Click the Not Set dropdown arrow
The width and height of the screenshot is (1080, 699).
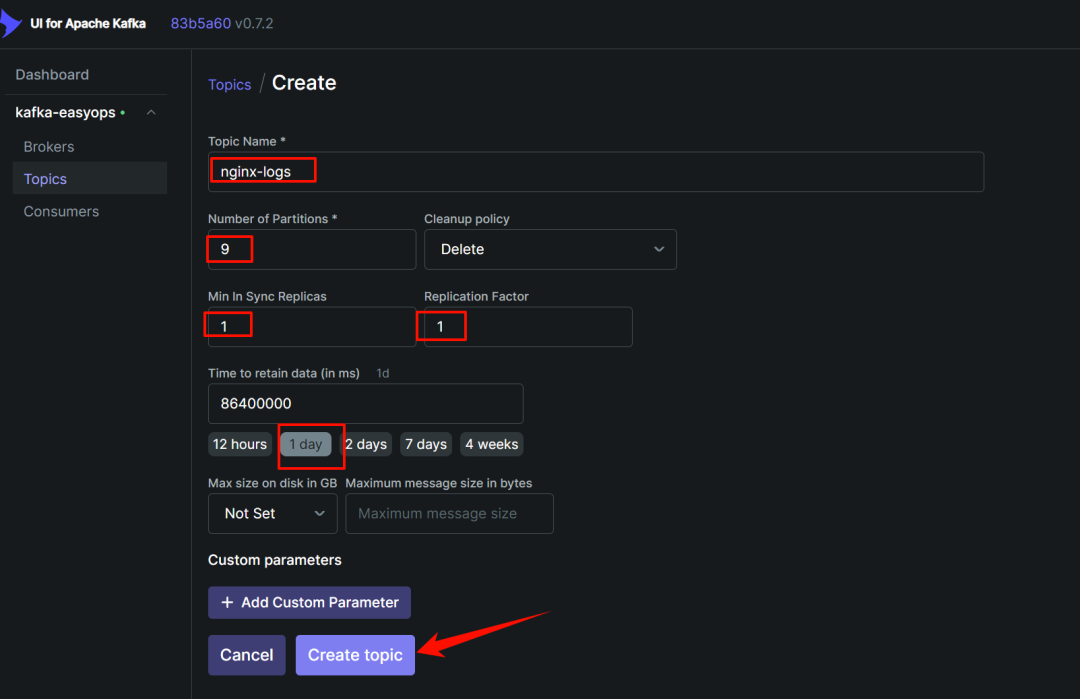[x=320, y=513]
